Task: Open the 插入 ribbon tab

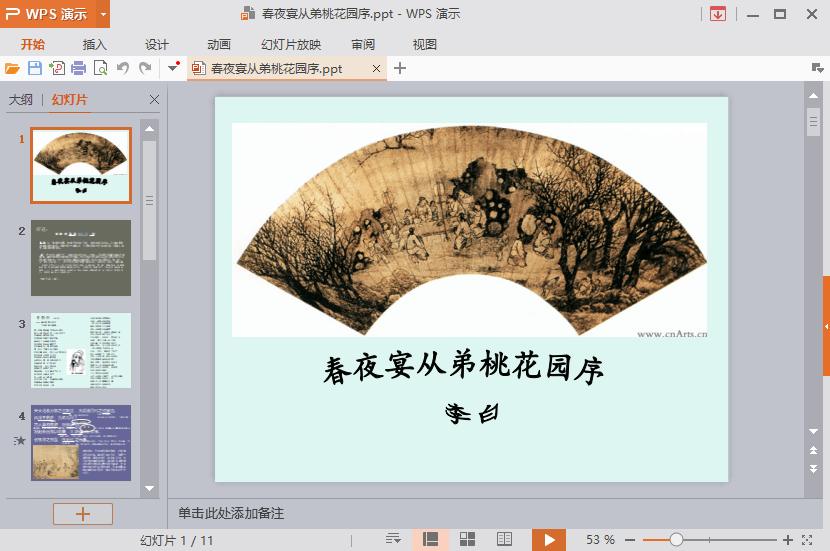Action: (95, 44)
